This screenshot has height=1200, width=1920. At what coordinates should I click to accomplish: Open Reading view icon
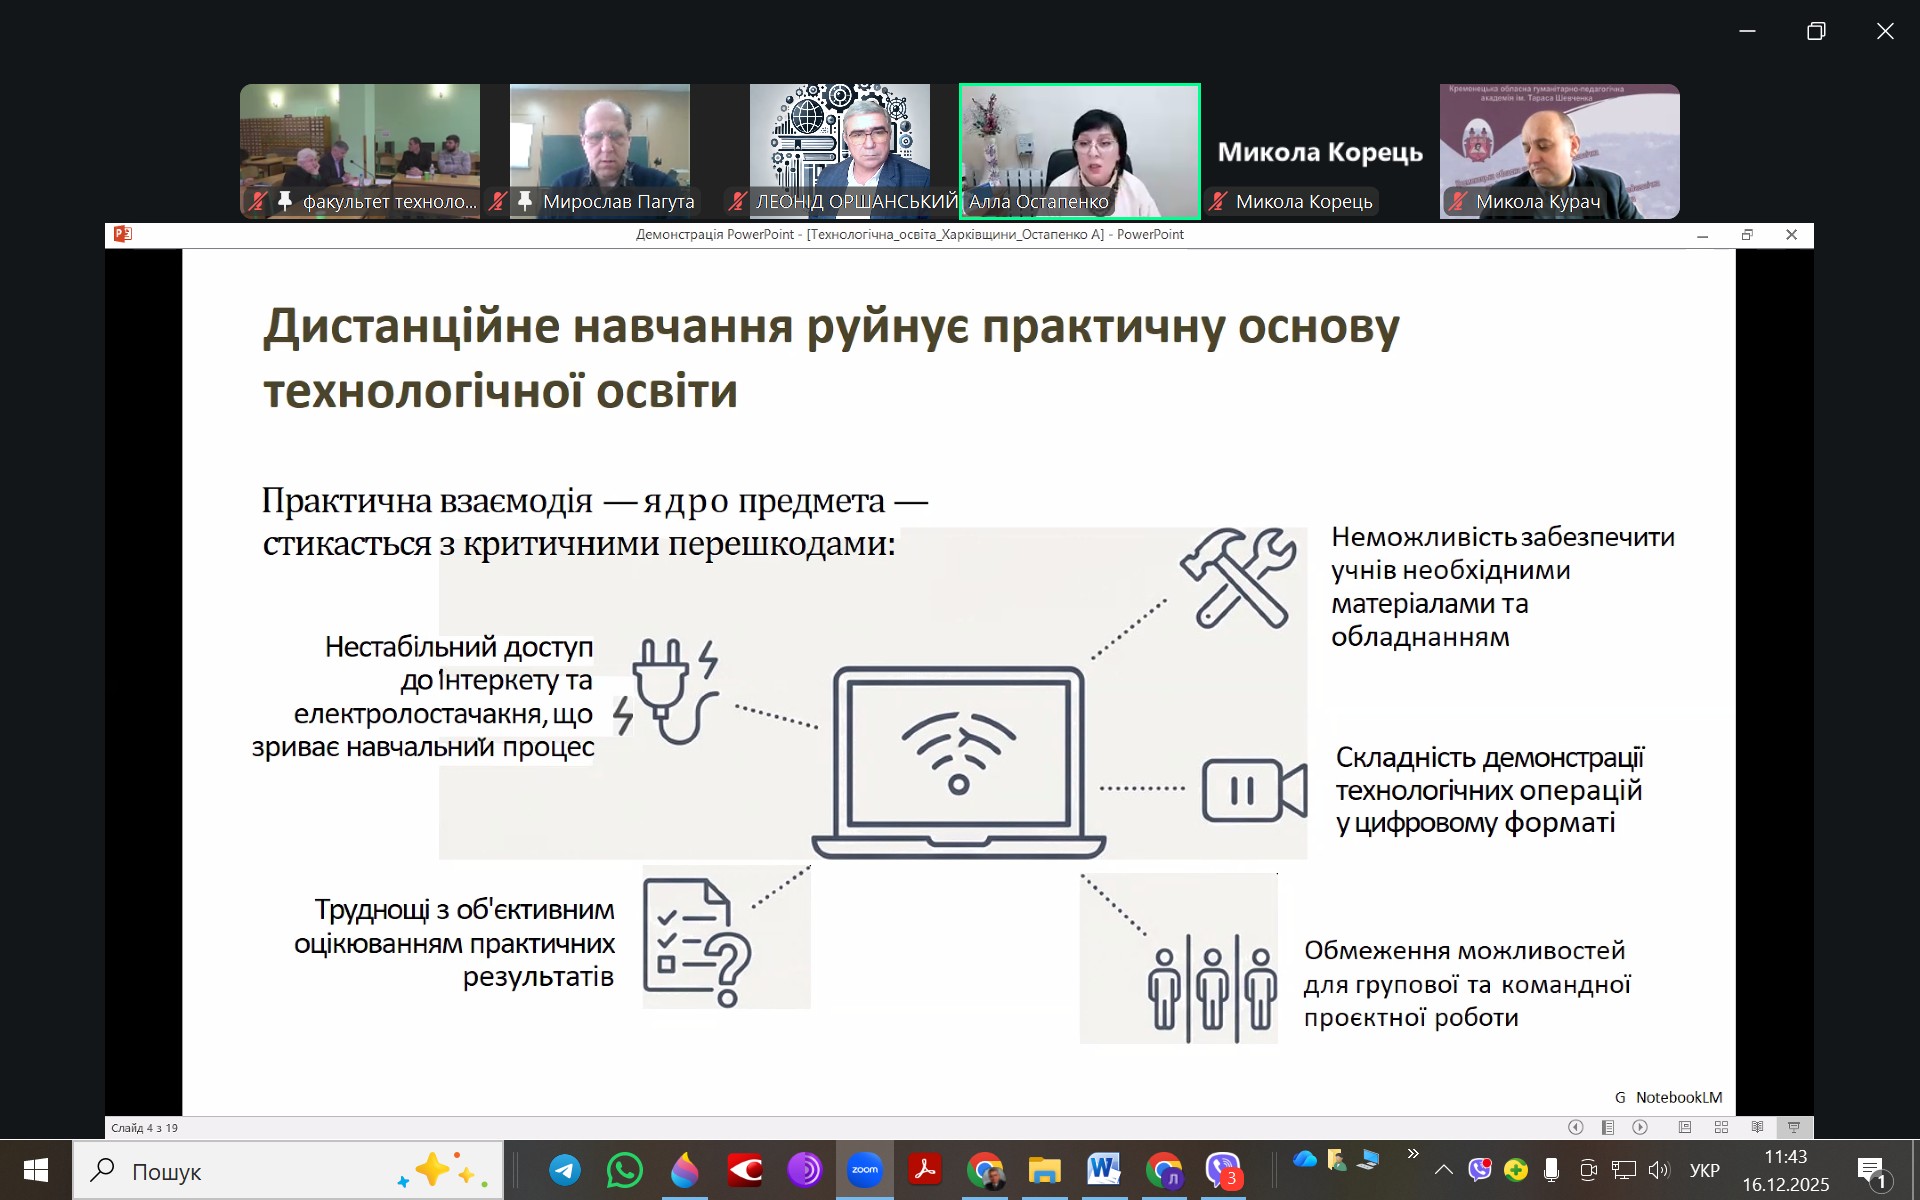click(x=1757, y=1127)
